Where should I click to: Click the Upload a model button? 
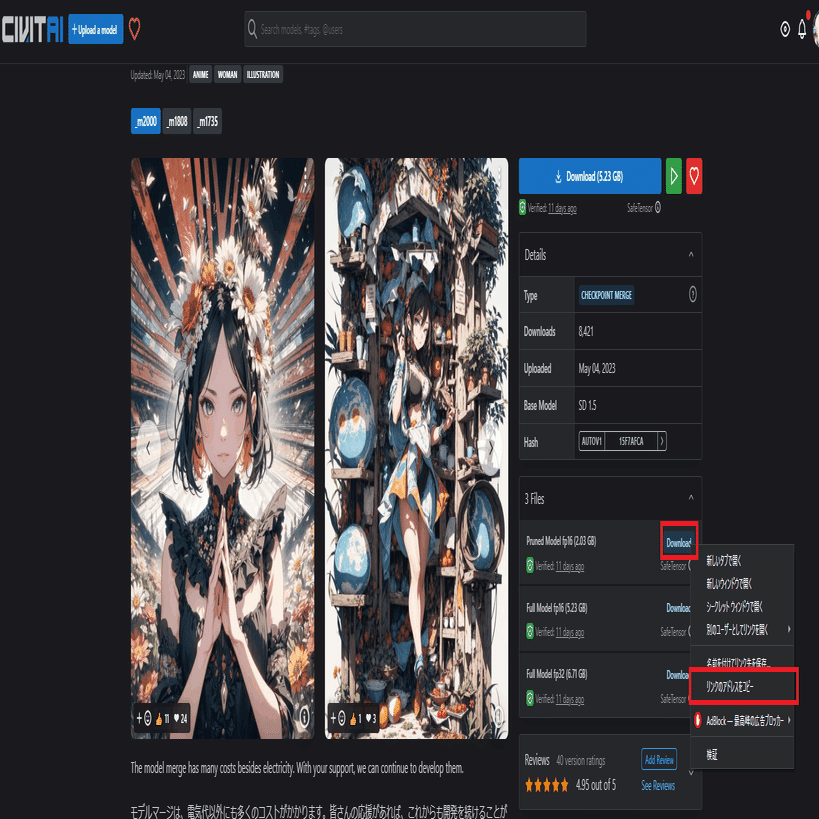[96, 29]
